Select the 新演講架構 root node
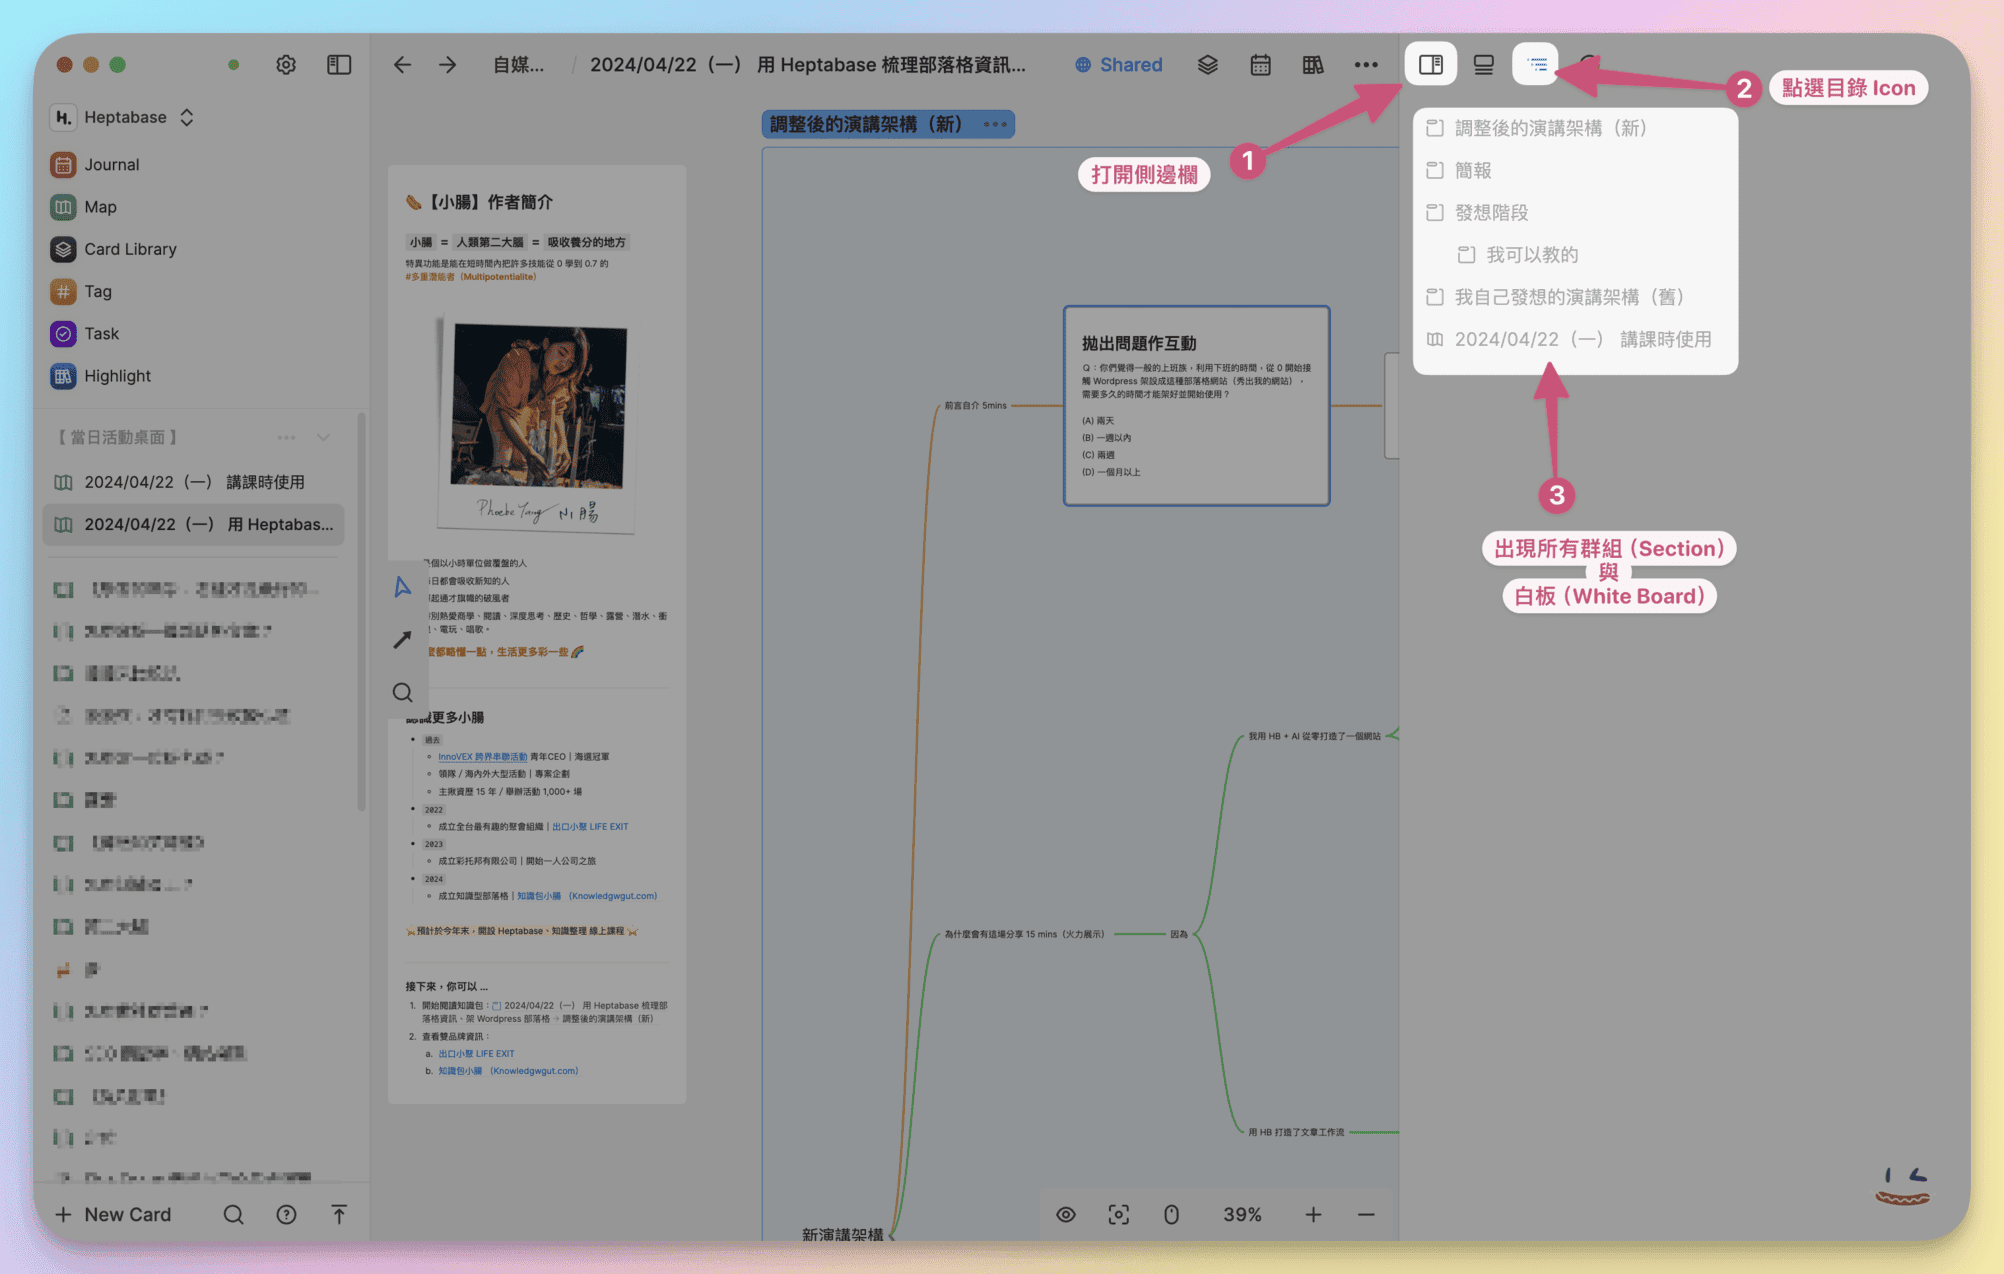This screenshot has width=2004, height=1274. [842, 1234]
